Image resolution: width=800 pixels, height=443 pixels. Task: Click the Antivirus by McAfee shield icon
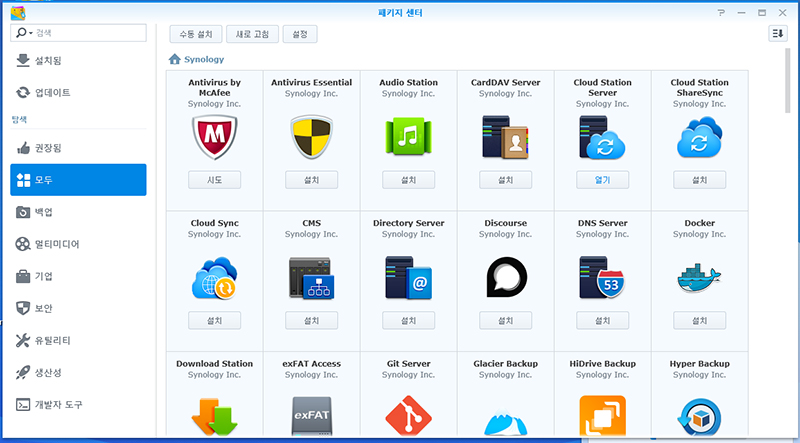tap(214, 137)
